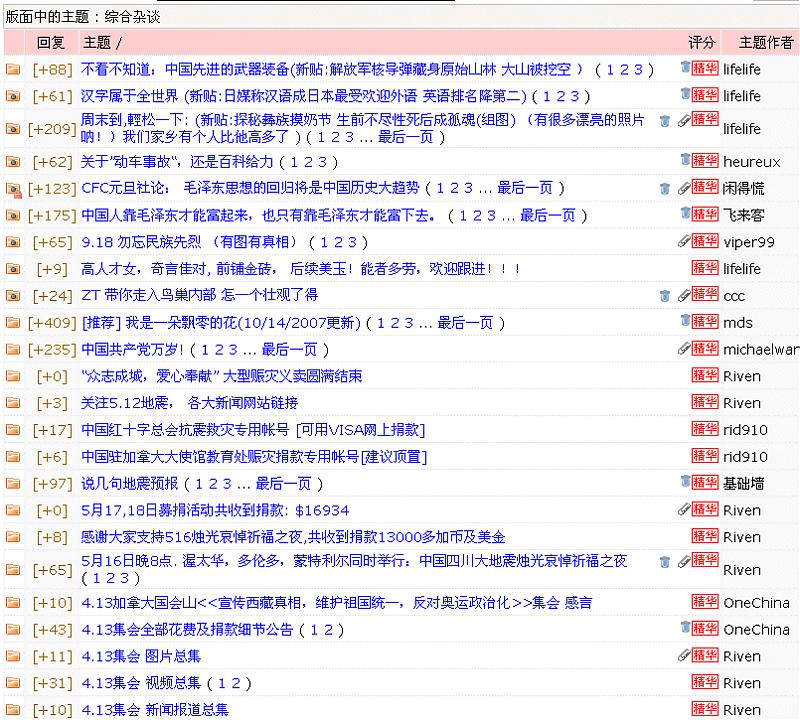
Task: Click the locked folder icon on the CFC元旦社论 row
Action: point(13,189)
